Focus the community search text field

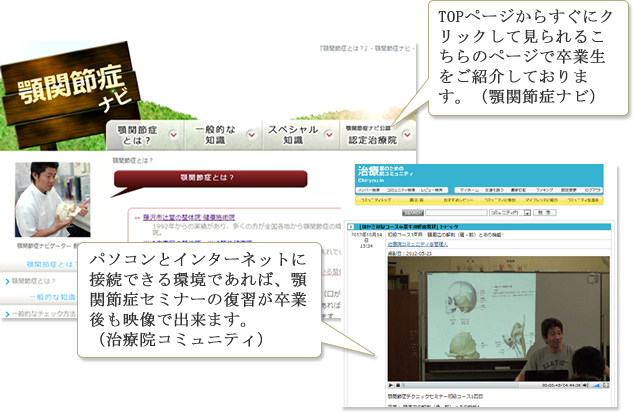coord(456,212)
